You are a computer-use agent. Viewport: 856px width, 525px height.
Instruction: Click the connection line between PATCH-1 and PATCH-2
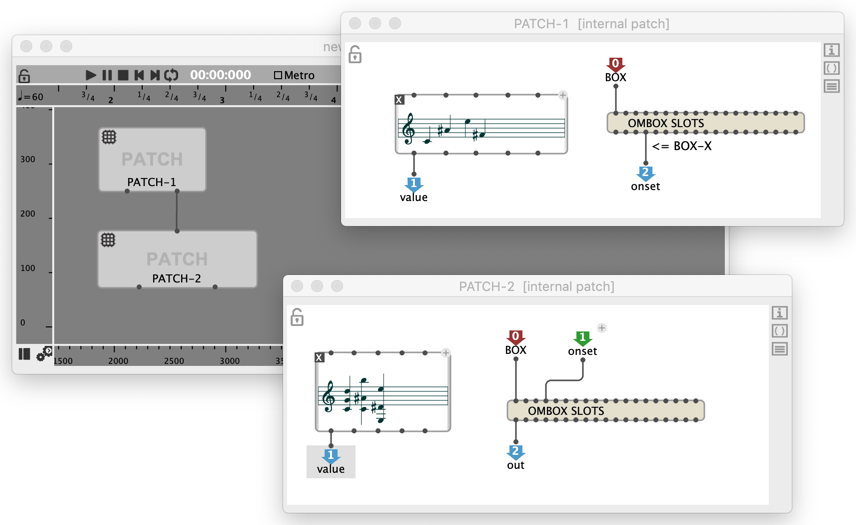coord(177,211)
